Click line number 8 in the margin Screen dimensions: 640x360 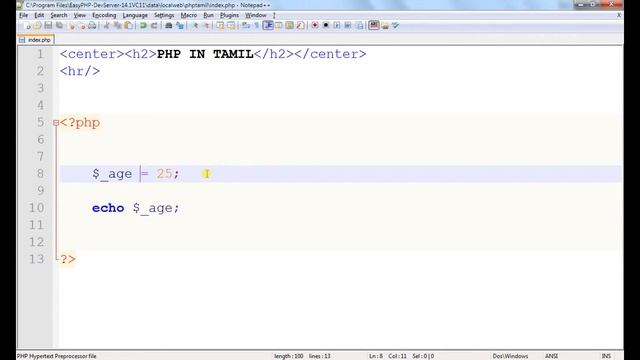coord(40,173)
